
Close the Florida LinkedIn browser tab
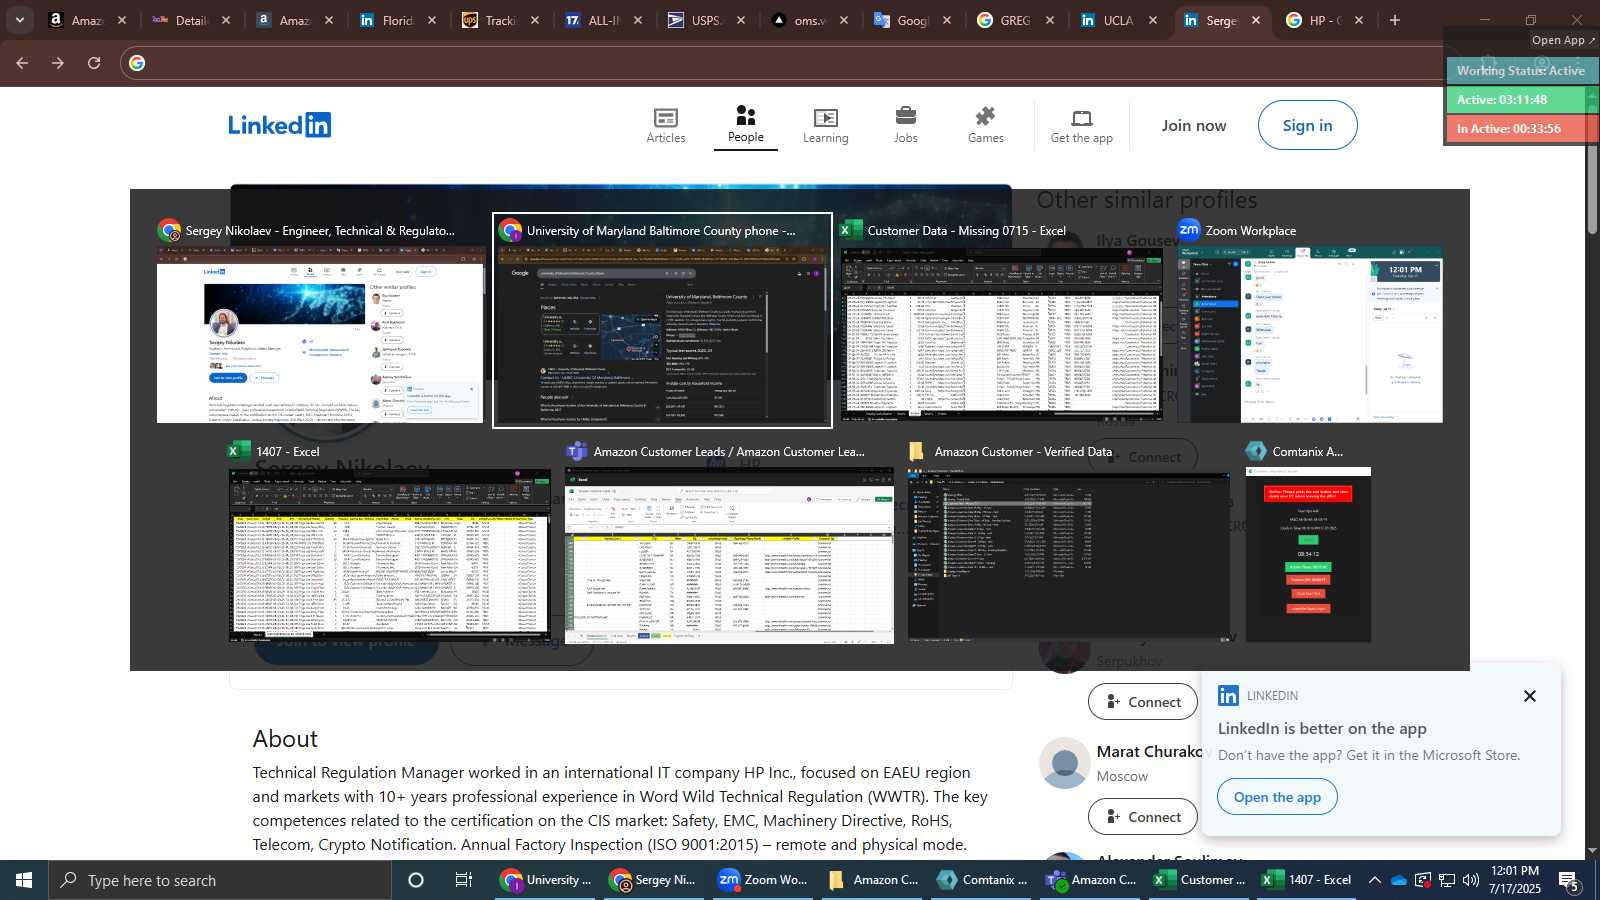click(432, 20)
